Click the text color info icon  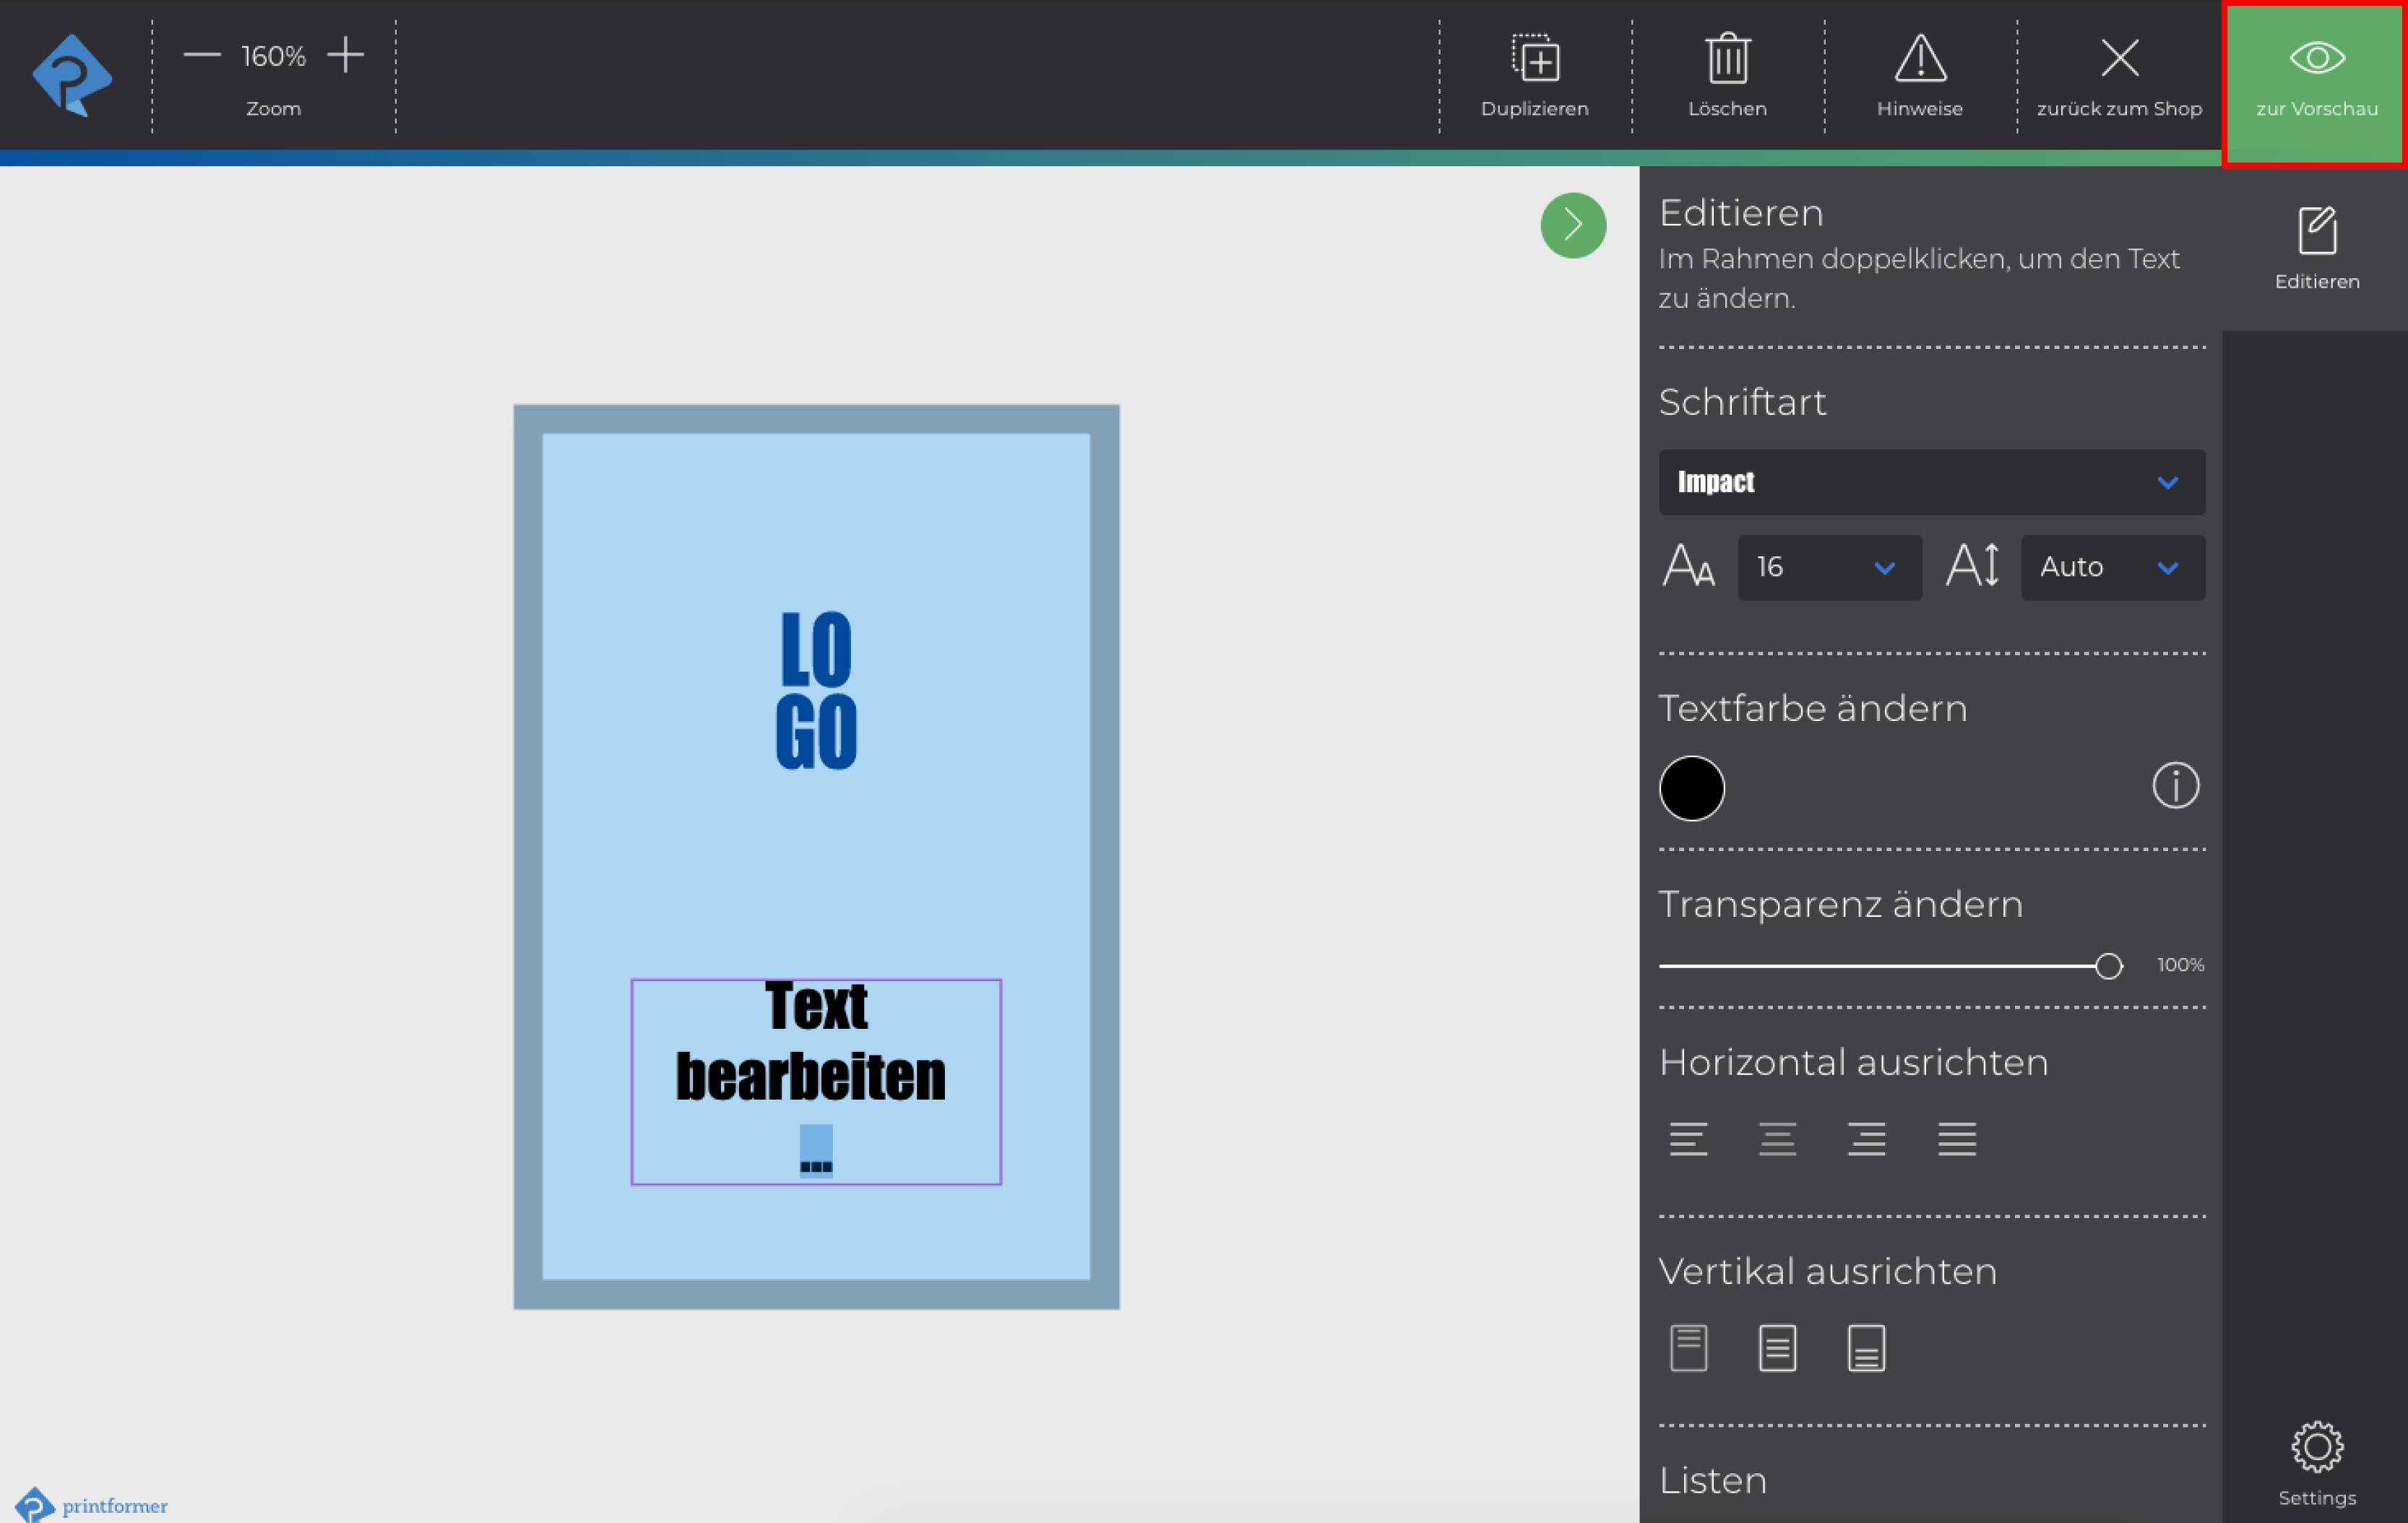click(2175, 786)
